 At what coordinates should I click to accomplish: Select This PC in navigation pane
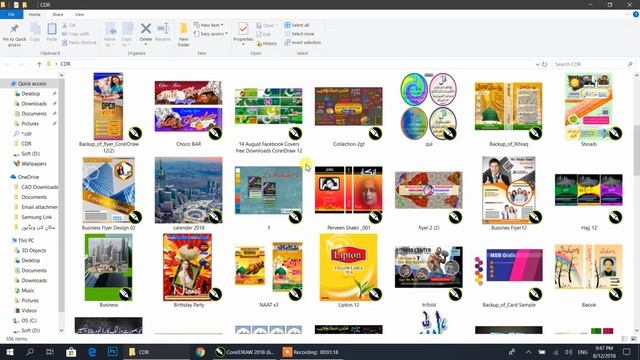[x=26, y=240]
